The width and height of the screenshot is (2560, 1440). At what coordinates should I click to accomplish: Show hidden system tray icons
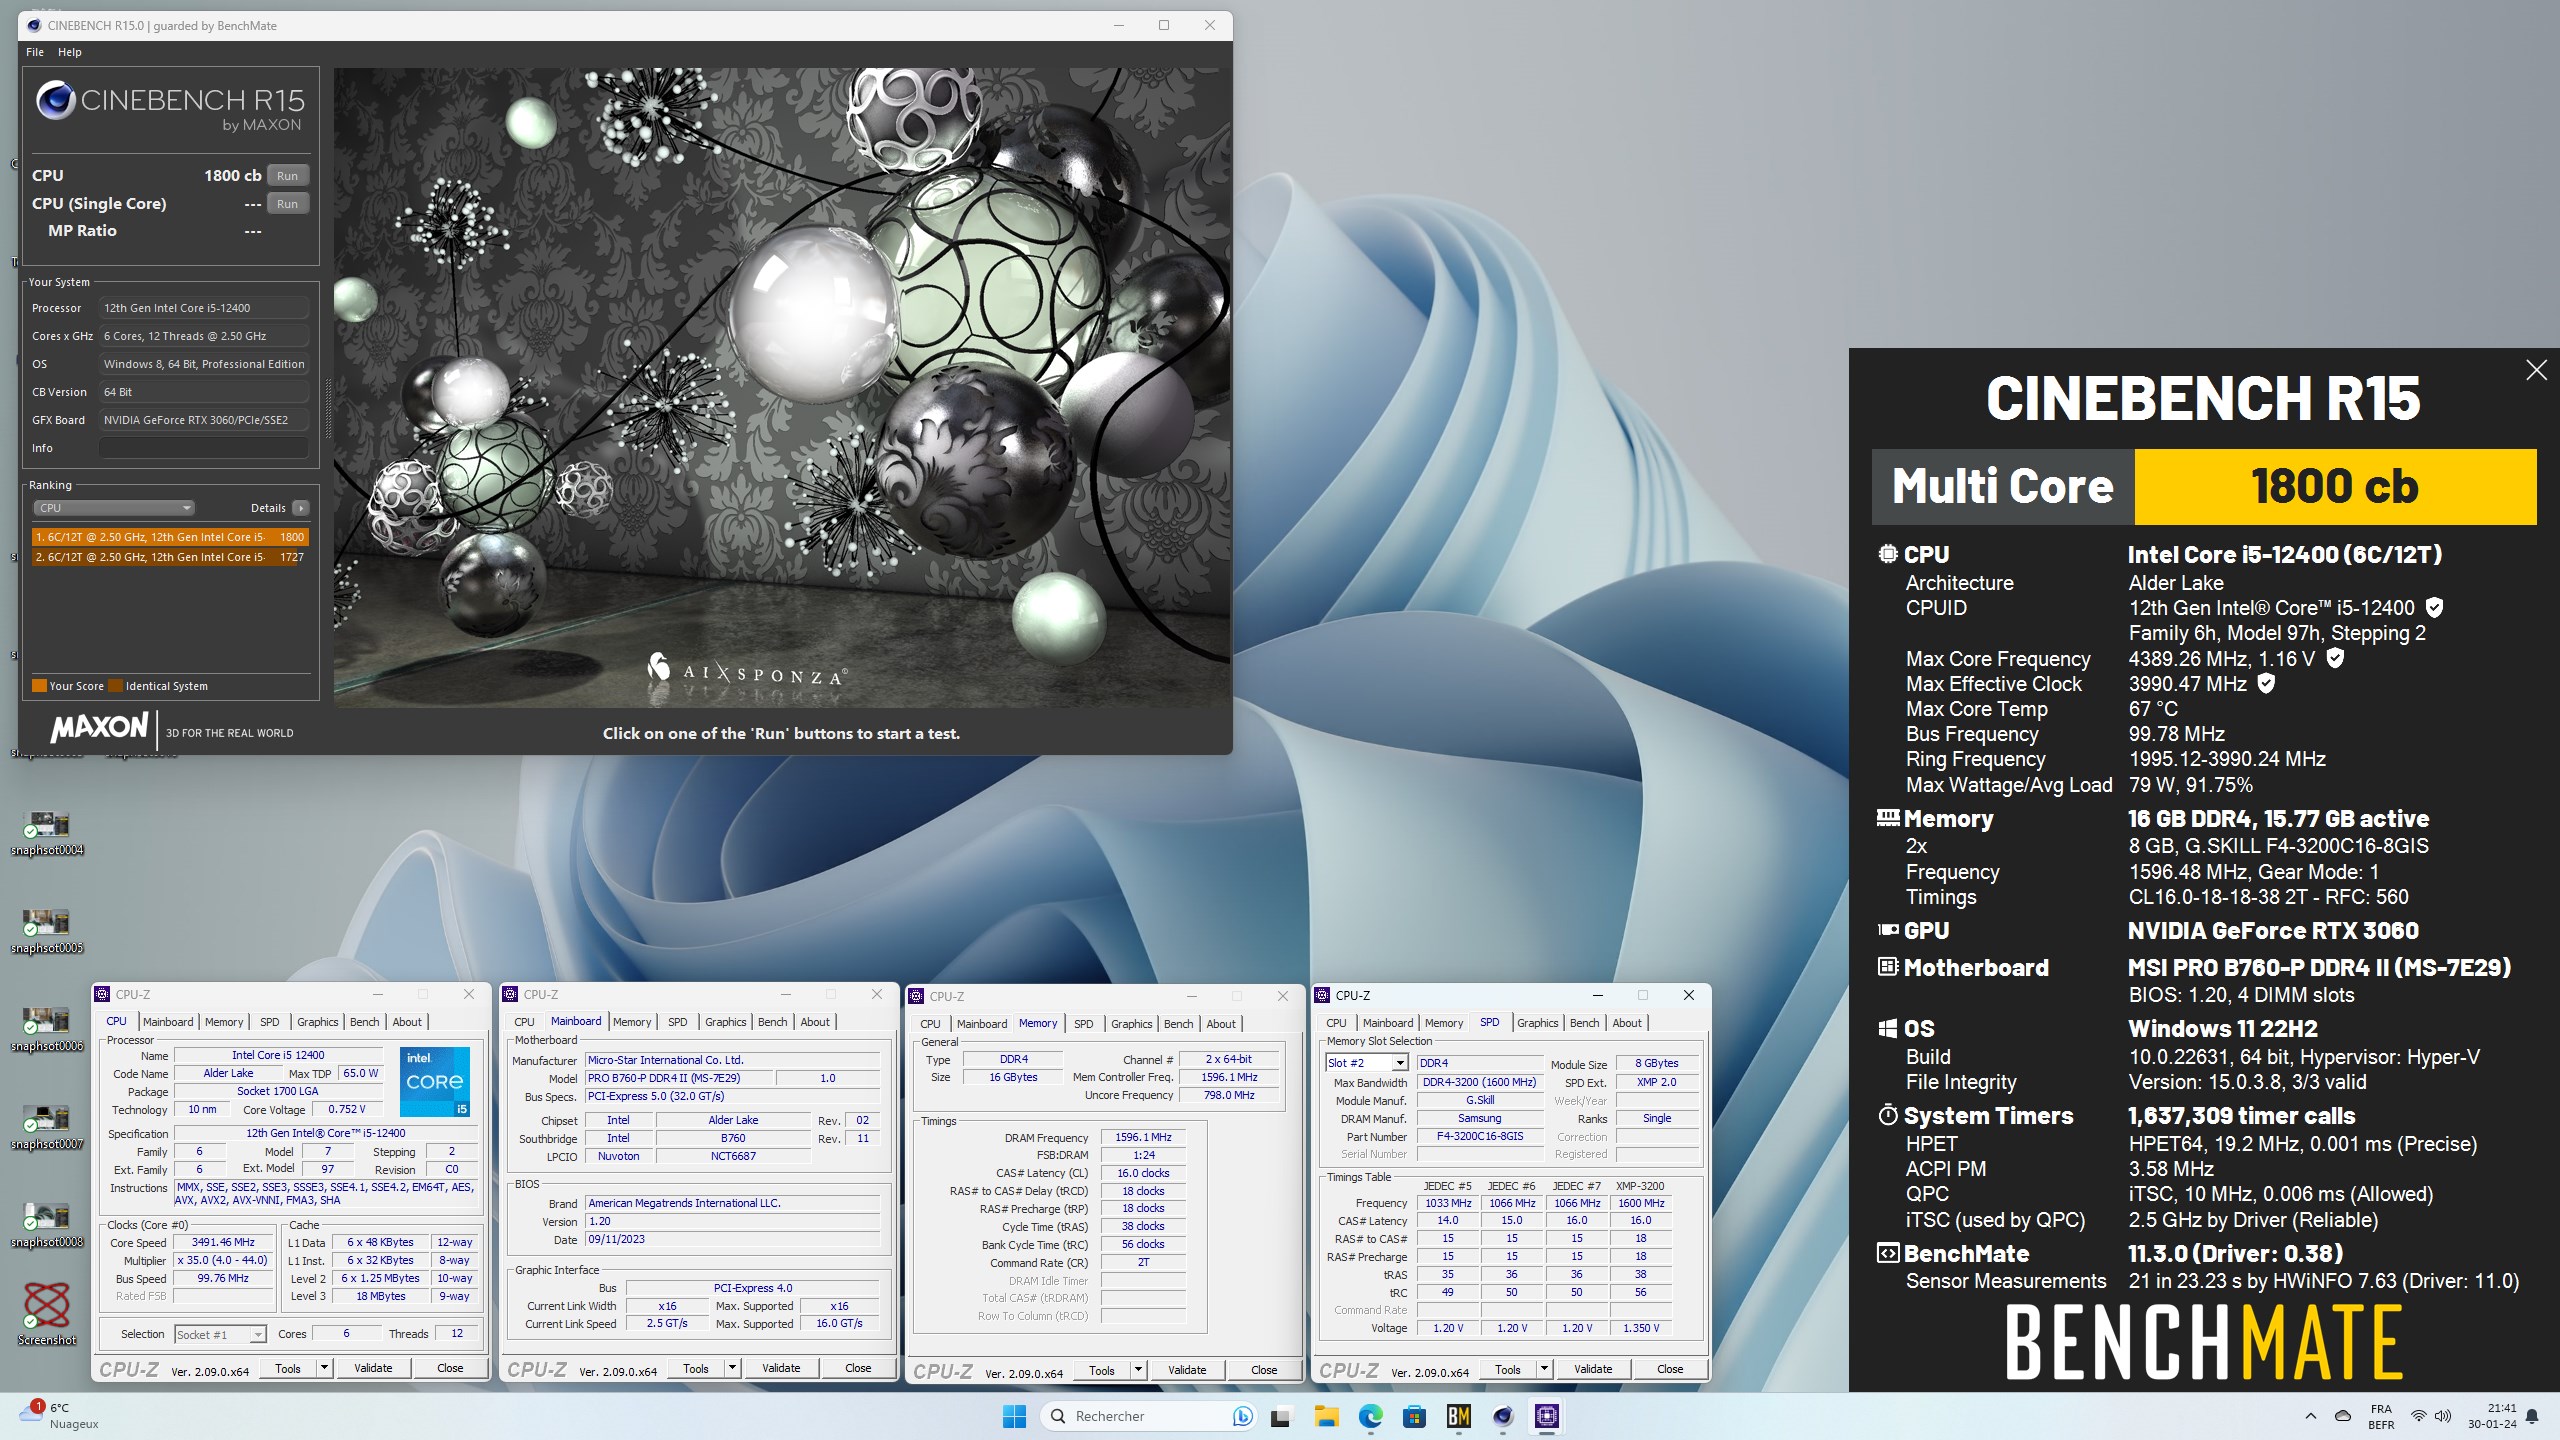click(2310, 1416)
